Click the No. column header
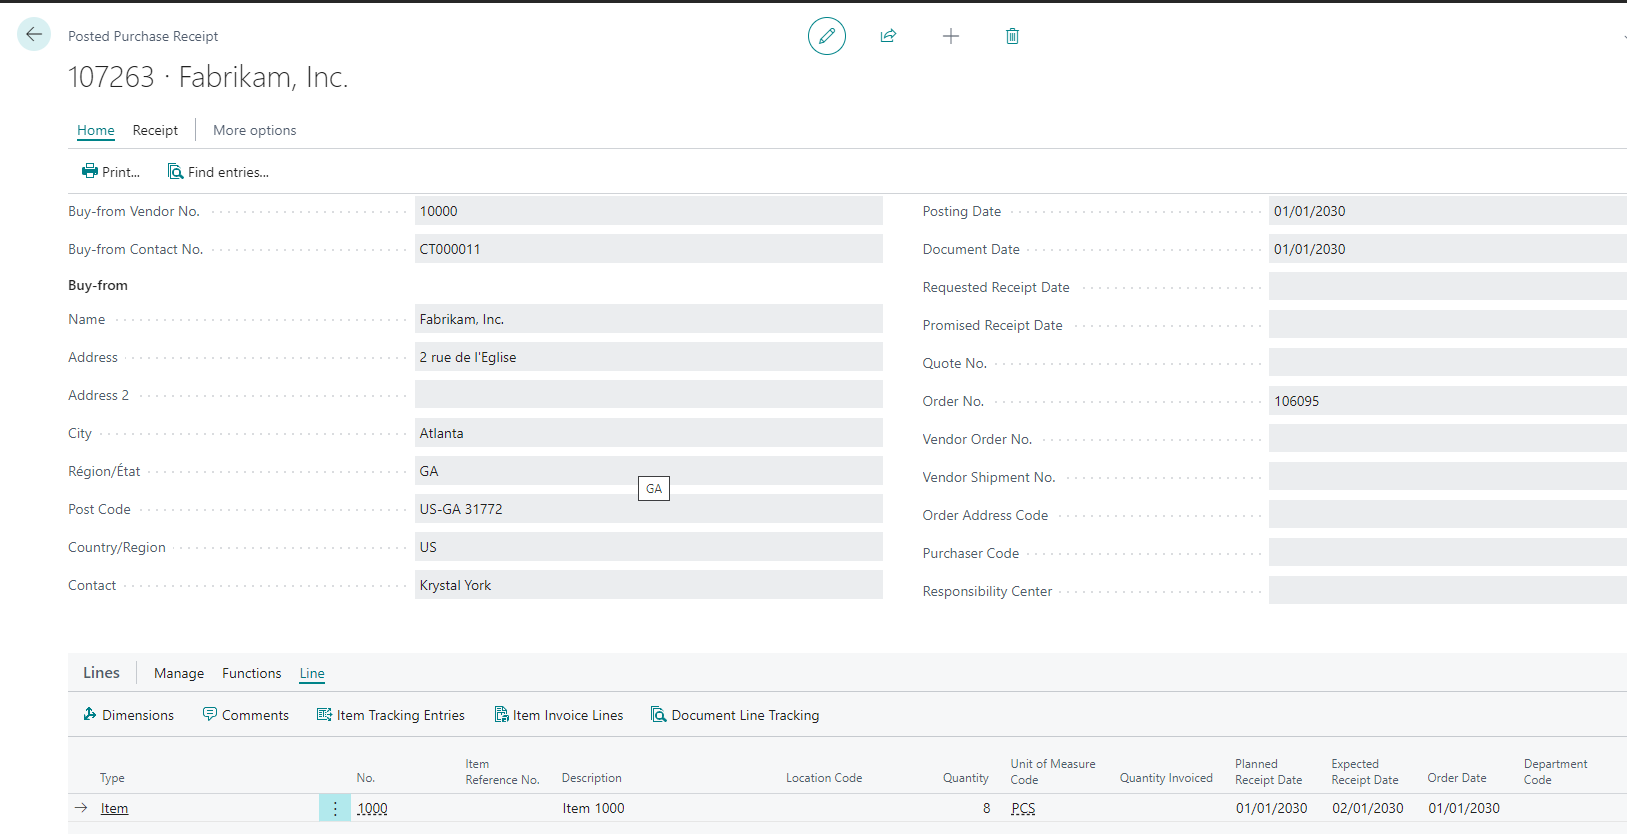Screen dimensions: 1627x834 pos(366,778)
